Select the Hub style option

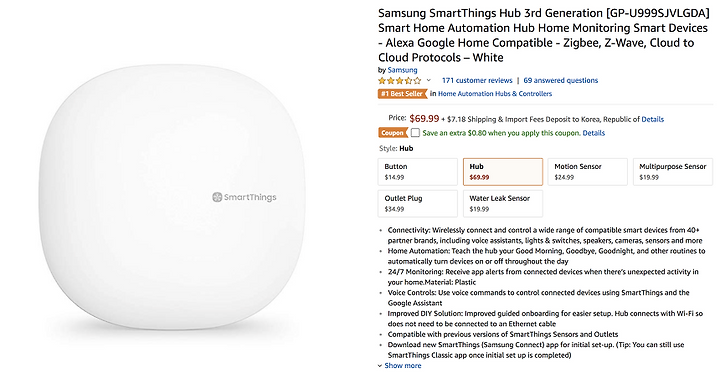pyautogui.click(x=503, y=172)
